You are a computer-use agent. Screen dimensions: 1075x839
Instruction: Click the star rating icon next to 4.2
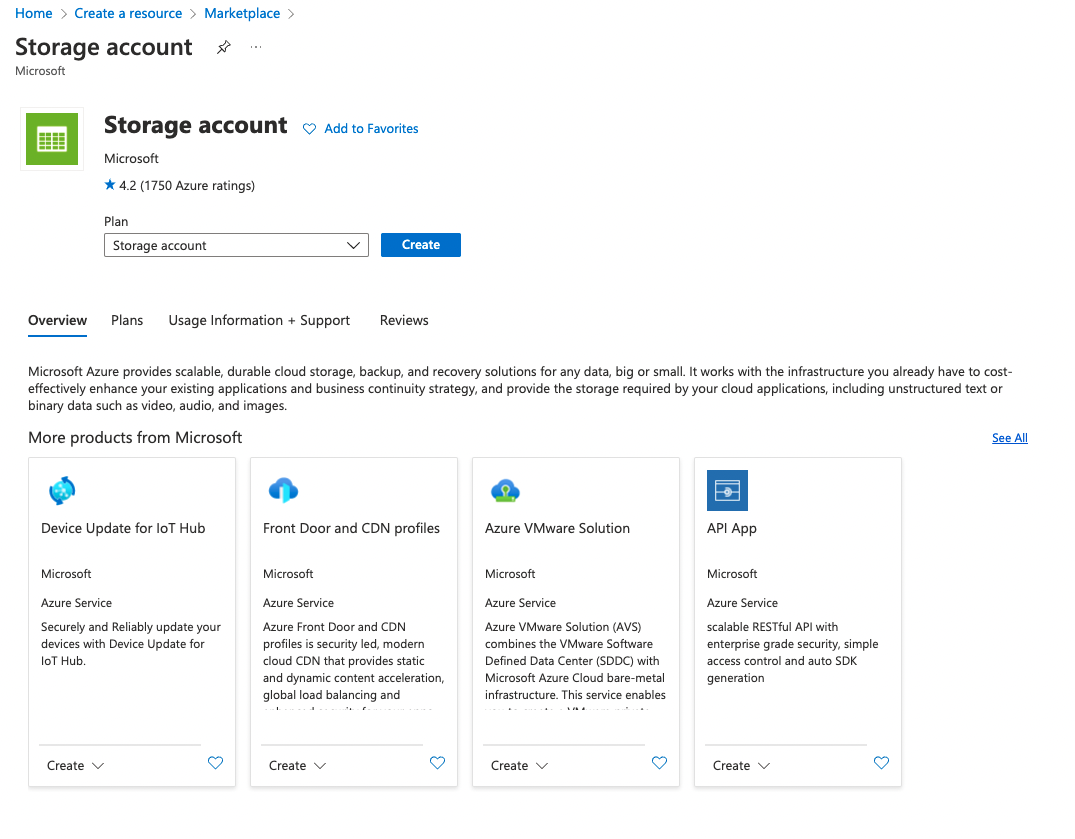109,184
